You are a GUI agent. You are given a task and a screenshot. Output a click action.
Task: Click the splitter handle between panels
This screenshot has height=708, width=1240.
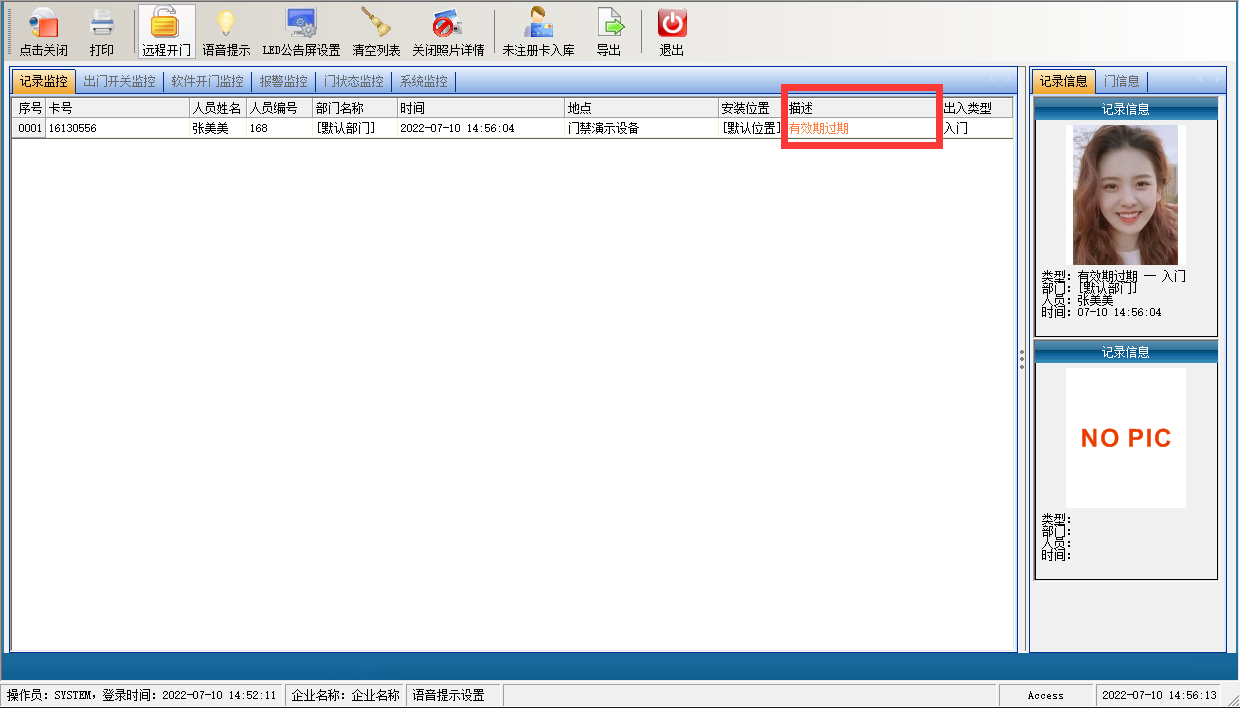click(1022, 360)
